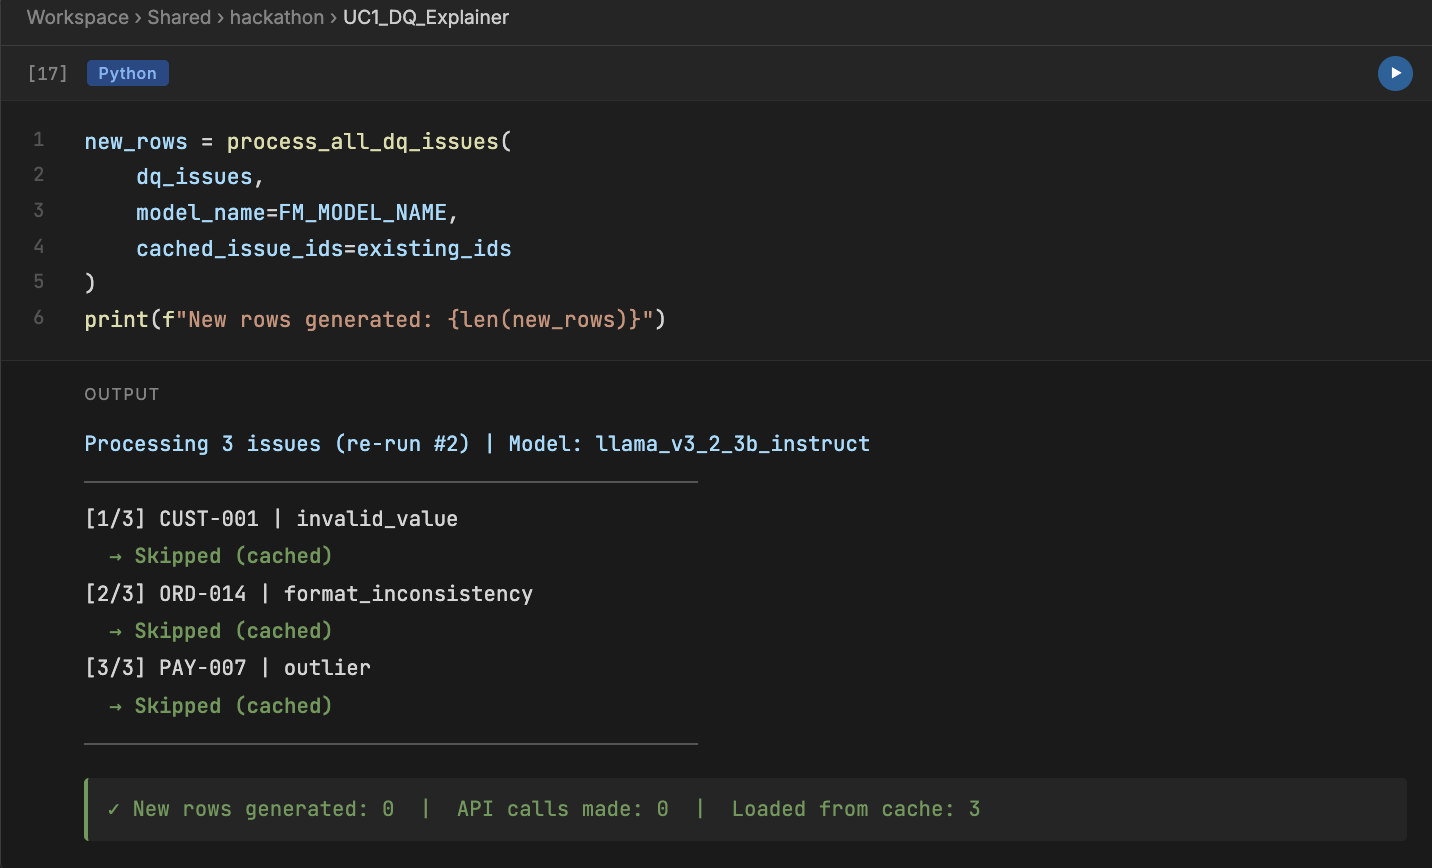Open the Python language selector dropdown
1432x868 pixels.
tap(127, 72)
